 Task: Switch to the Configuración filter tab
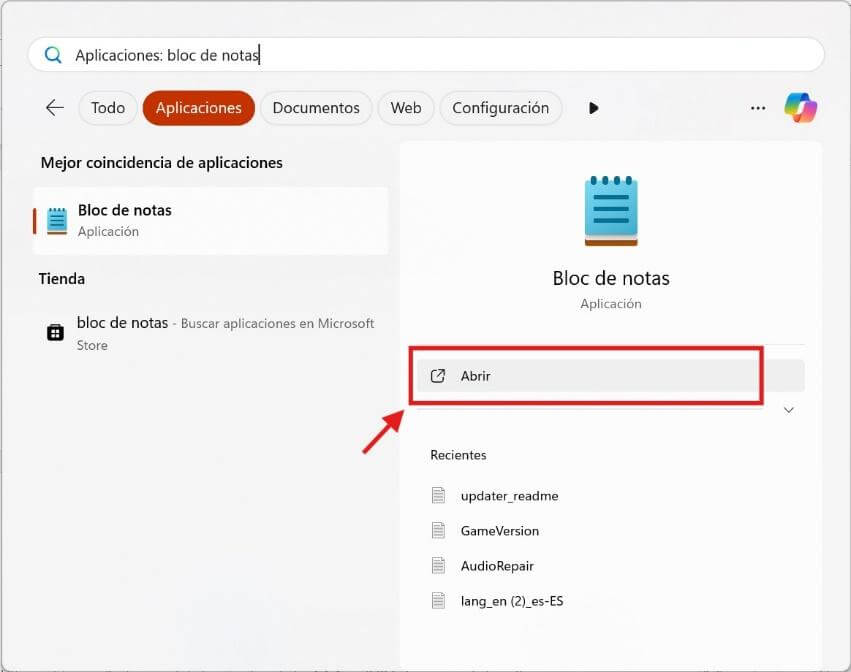500,108
